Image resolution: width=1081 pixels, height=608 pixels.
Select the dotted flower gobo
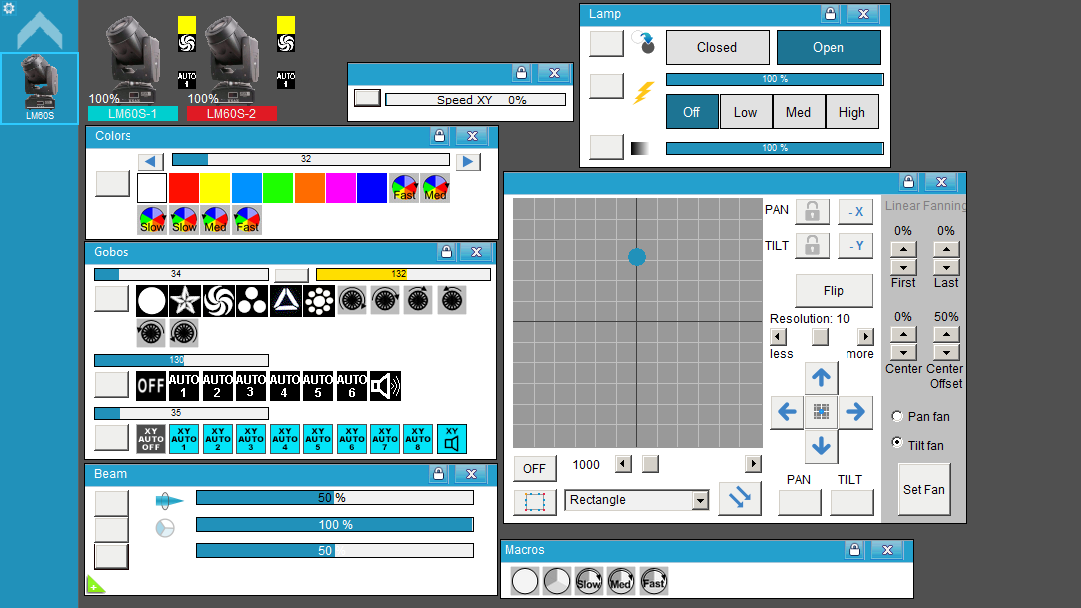pos(319,301)
